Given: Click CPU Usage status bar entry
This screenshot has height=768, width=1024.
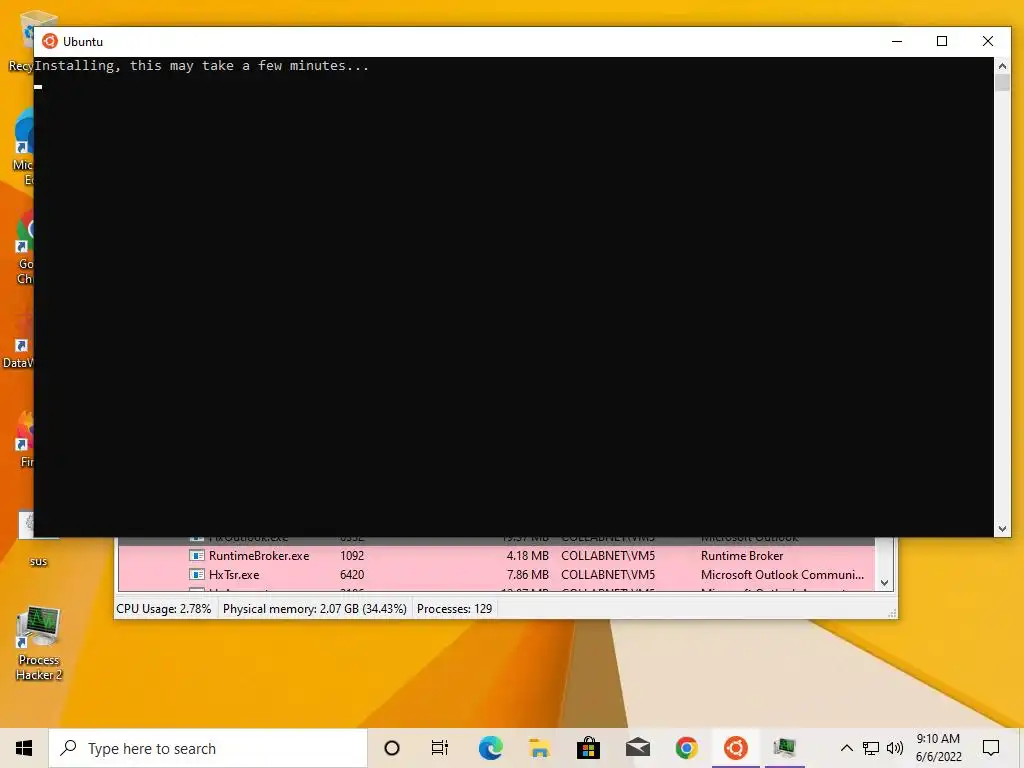Looking at the screenshot, I should tap(164, 609).
